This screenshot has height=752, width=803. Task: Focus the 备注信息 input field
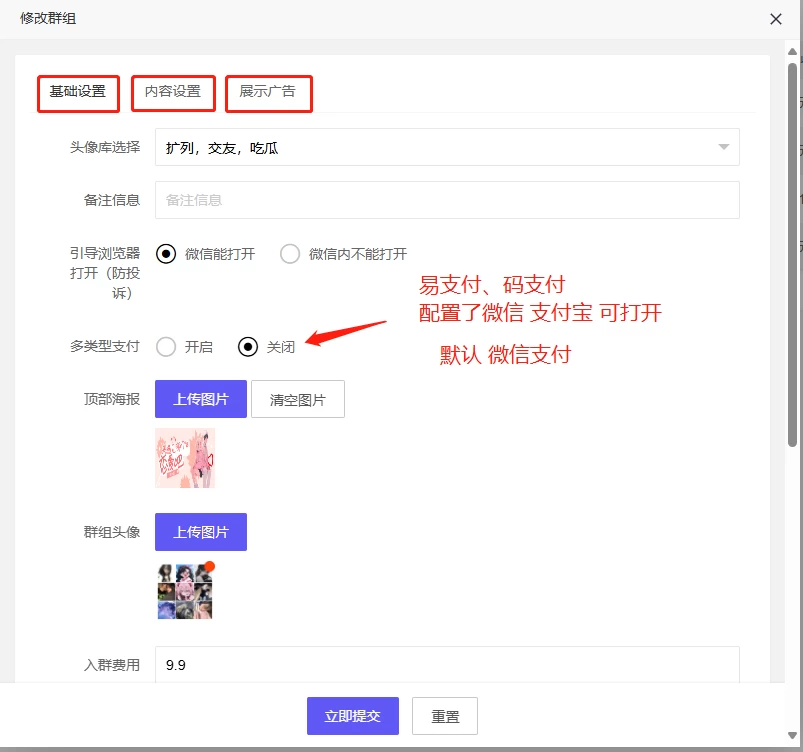[447, 200]
